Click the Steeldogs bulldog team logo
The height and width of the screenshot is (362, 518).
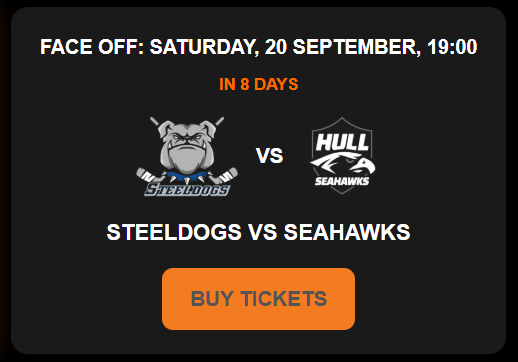187,156
